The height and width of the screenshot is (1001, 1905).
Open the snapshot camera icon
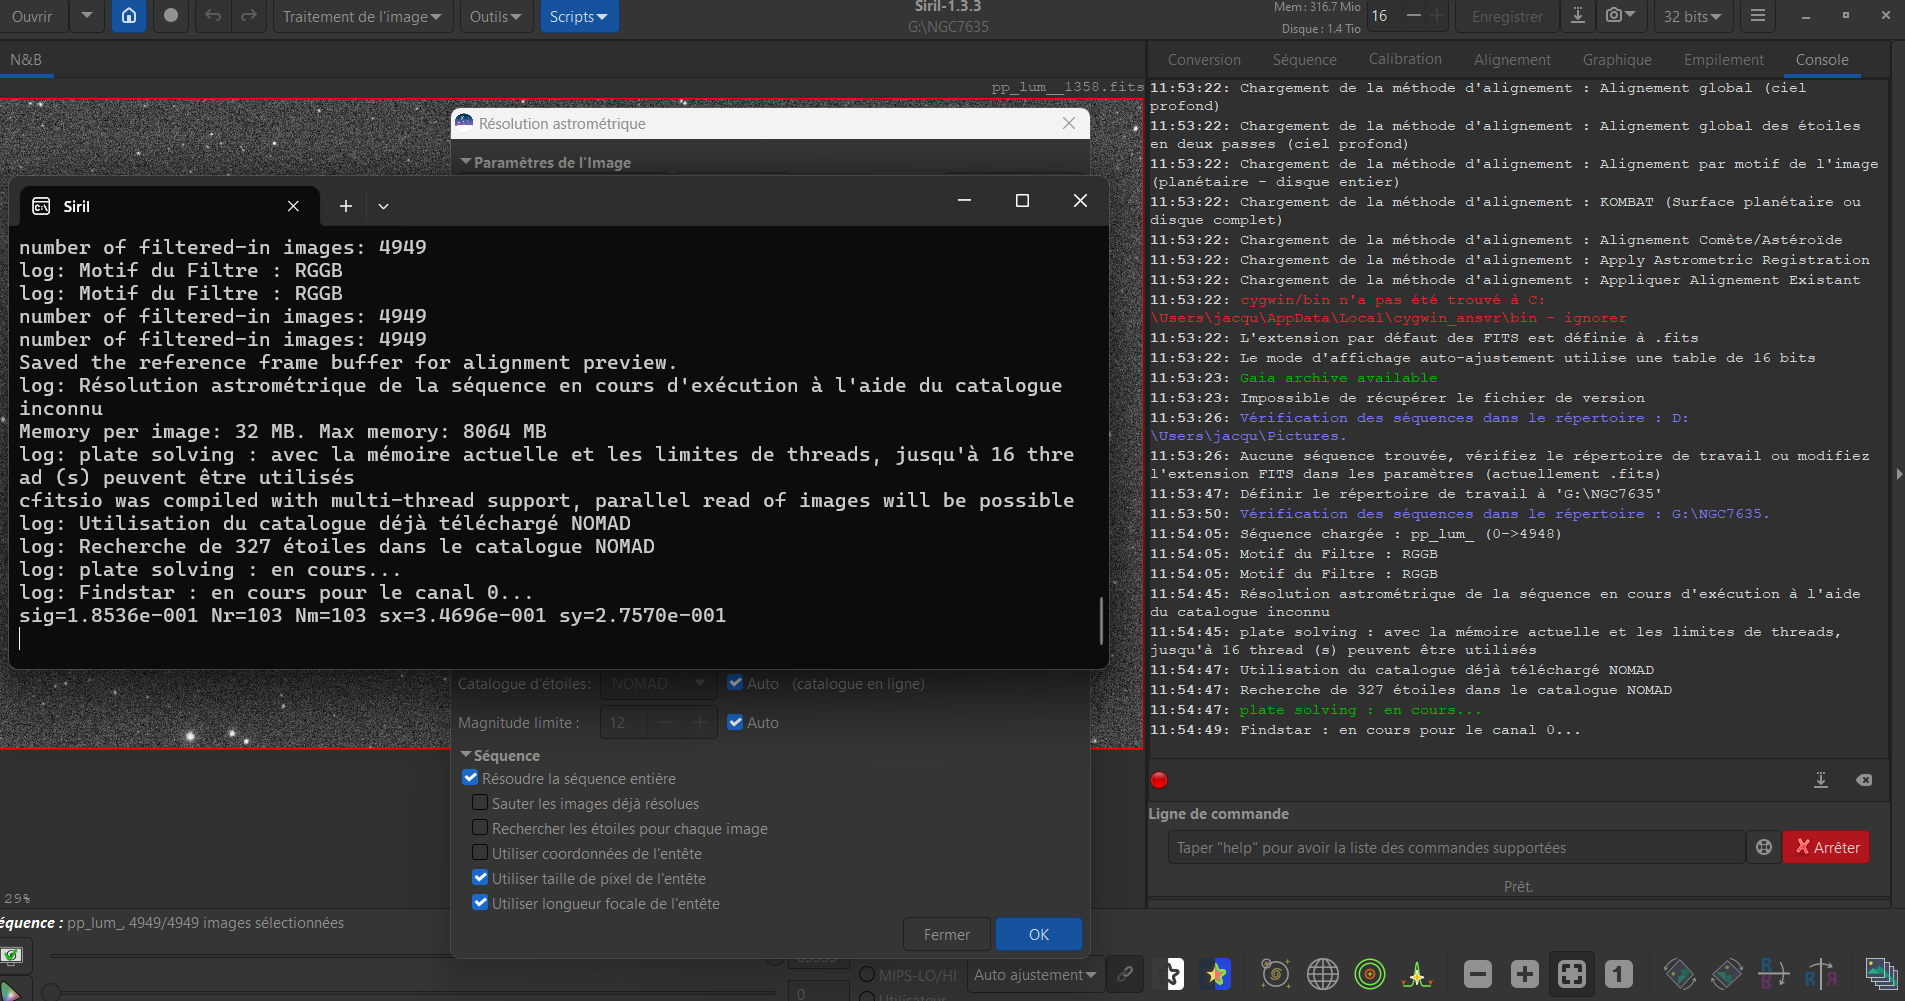[x=1620, y=16]
